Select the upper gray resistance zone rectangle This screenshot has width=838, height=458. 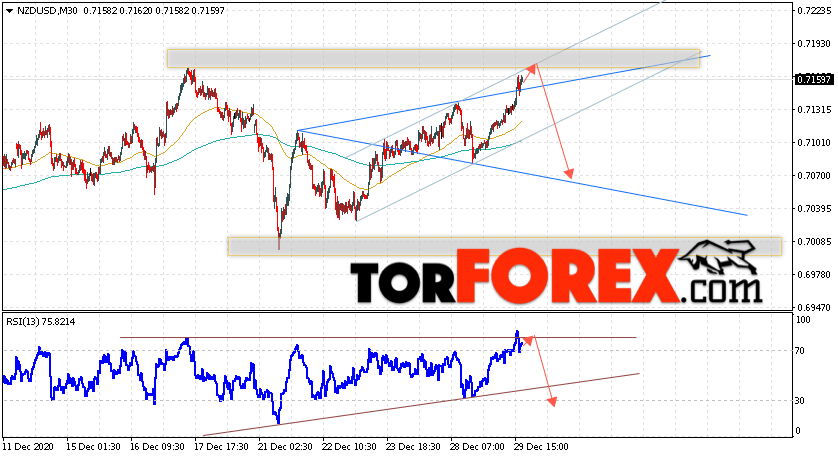click(x=433, y=59)
